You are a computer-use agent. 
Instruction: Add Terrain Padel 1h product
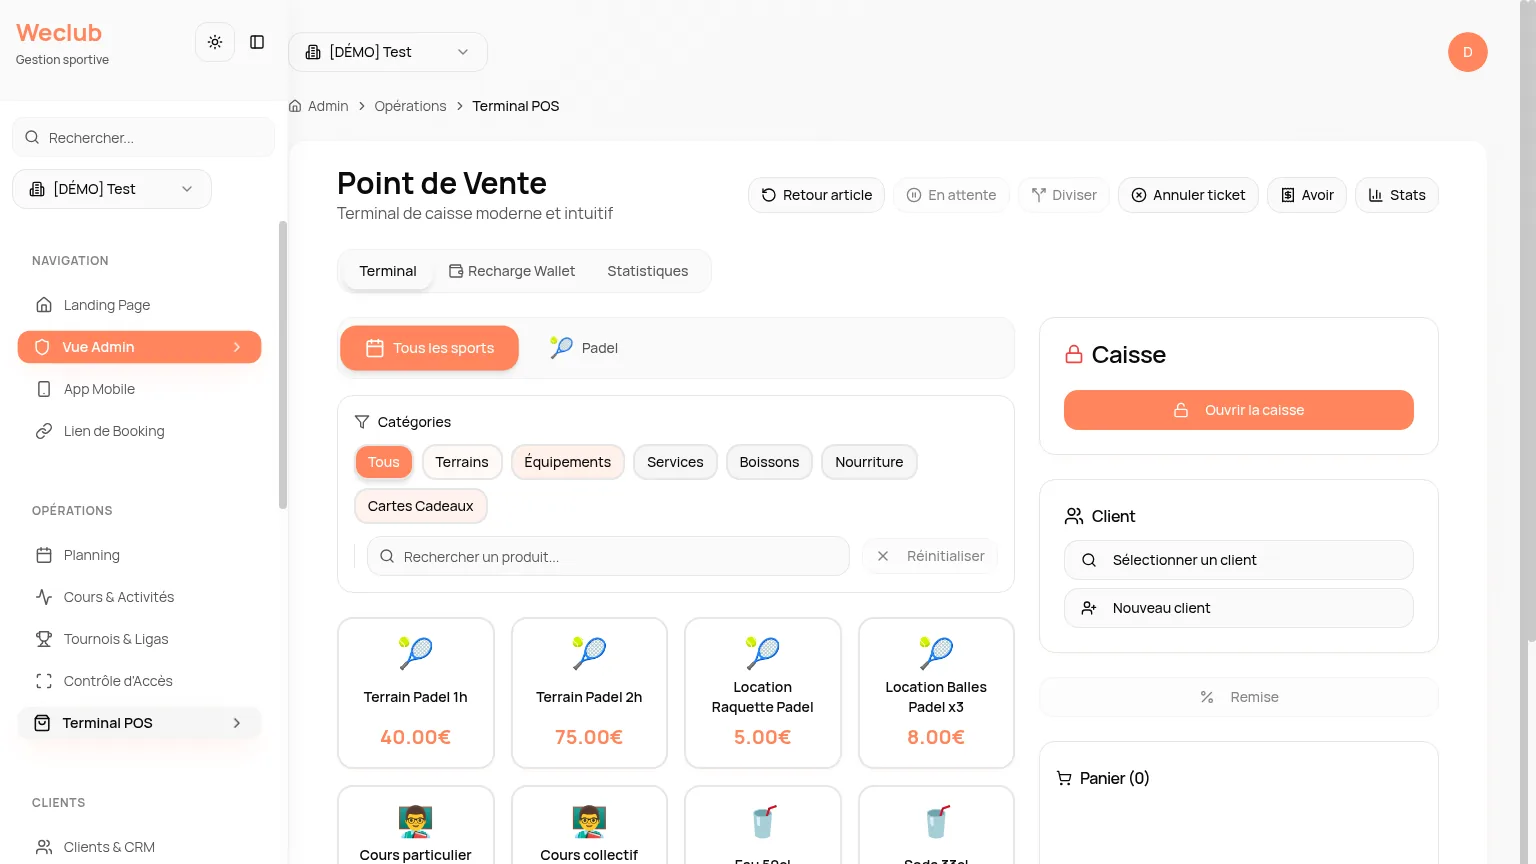pos(416,693)
